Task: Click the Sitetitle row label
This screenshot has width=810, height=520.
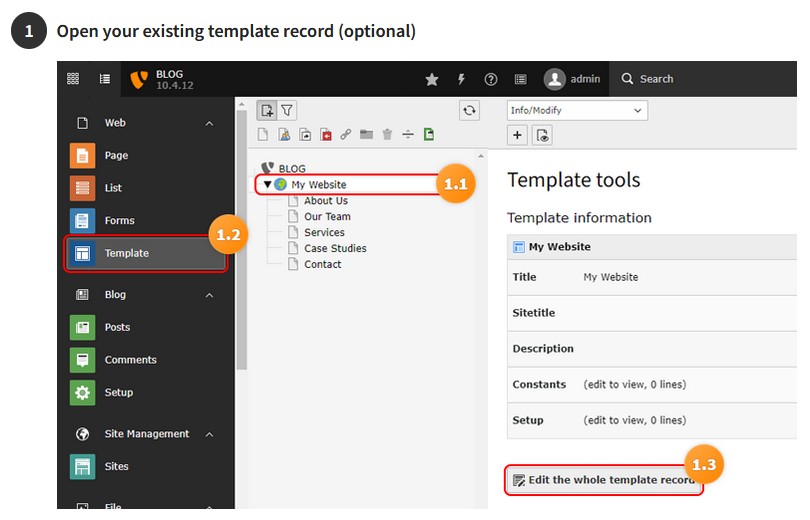Action: pos(534,313)
